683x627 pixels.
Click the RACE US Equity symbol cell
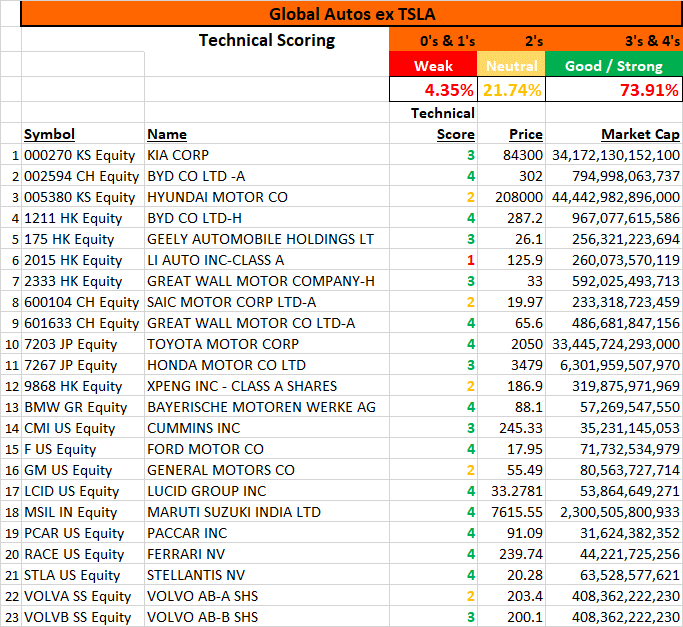coord(83,554)
